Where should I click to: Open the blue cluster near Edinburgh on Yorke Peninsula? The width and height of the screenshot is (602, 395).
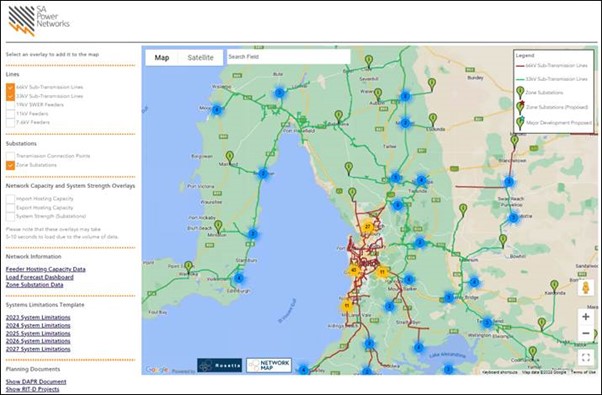(x=239, y=278)
